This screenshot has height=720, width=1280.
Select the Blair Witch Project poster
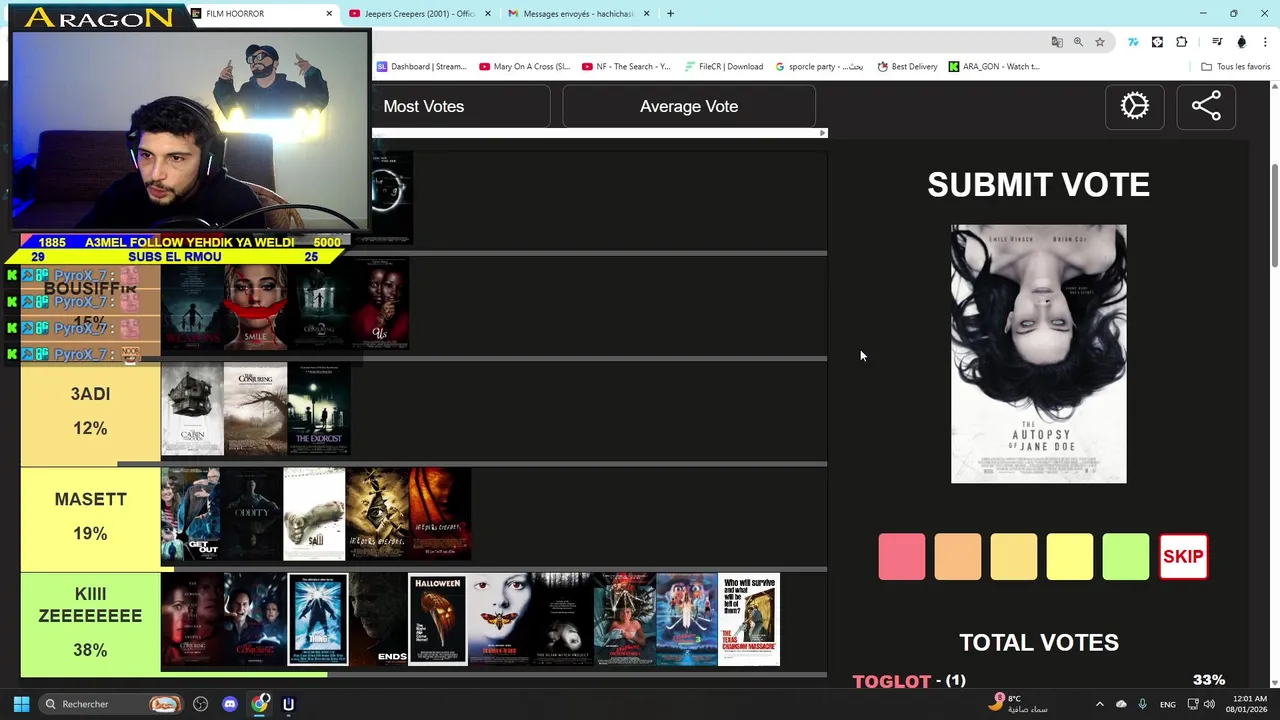(561, 619)
